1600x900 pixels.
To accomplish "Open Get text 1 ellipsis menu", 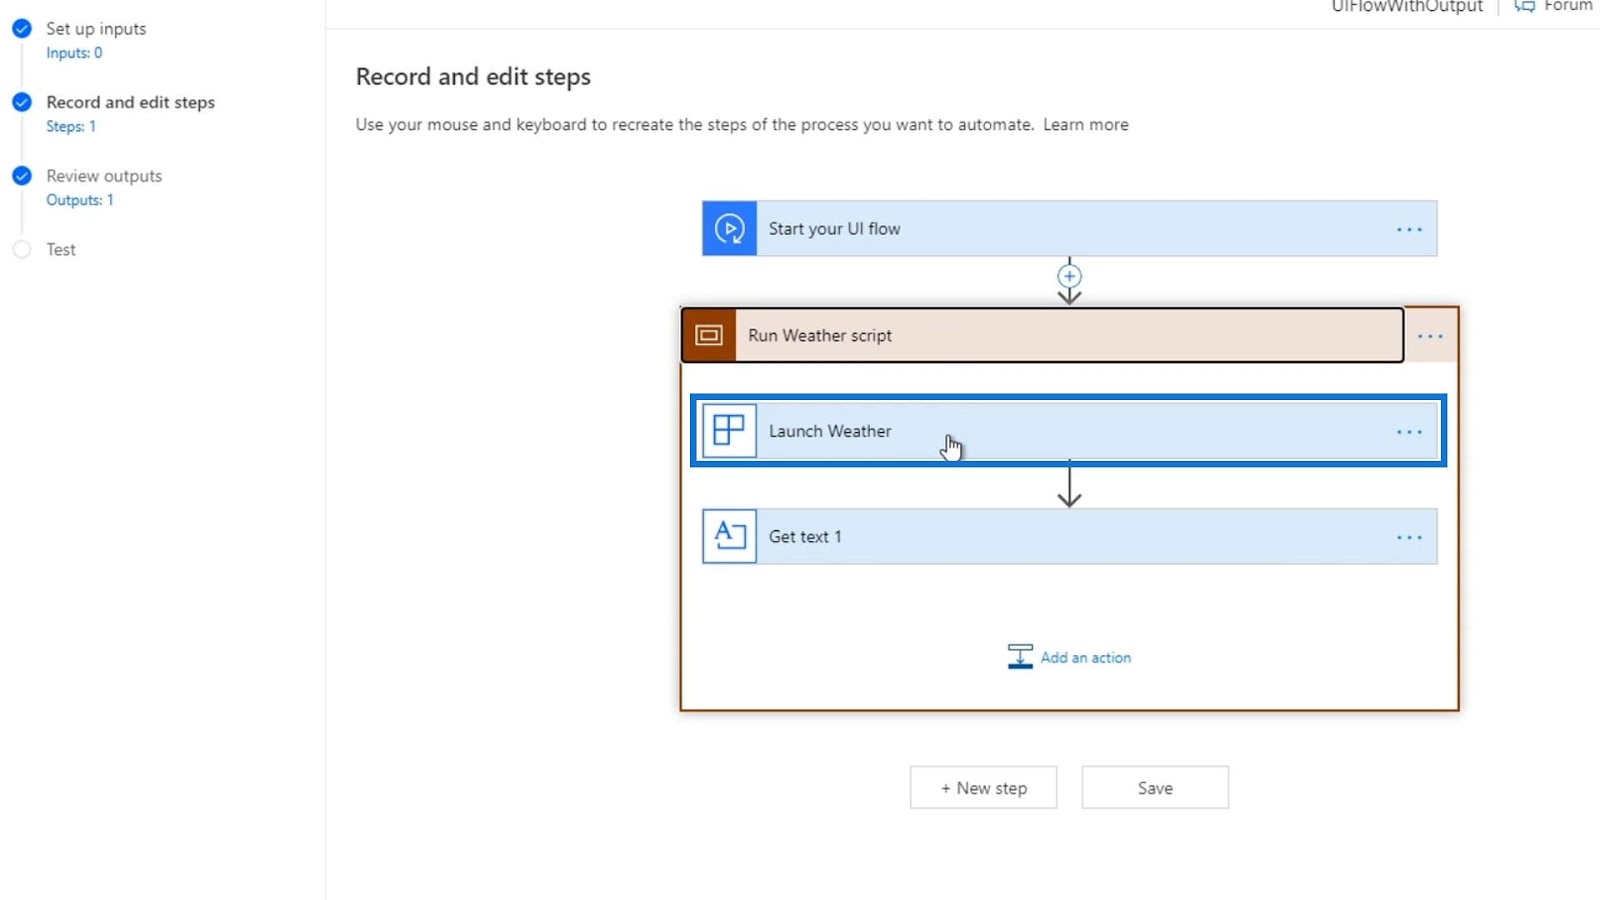I will (x=1409, y=537).
